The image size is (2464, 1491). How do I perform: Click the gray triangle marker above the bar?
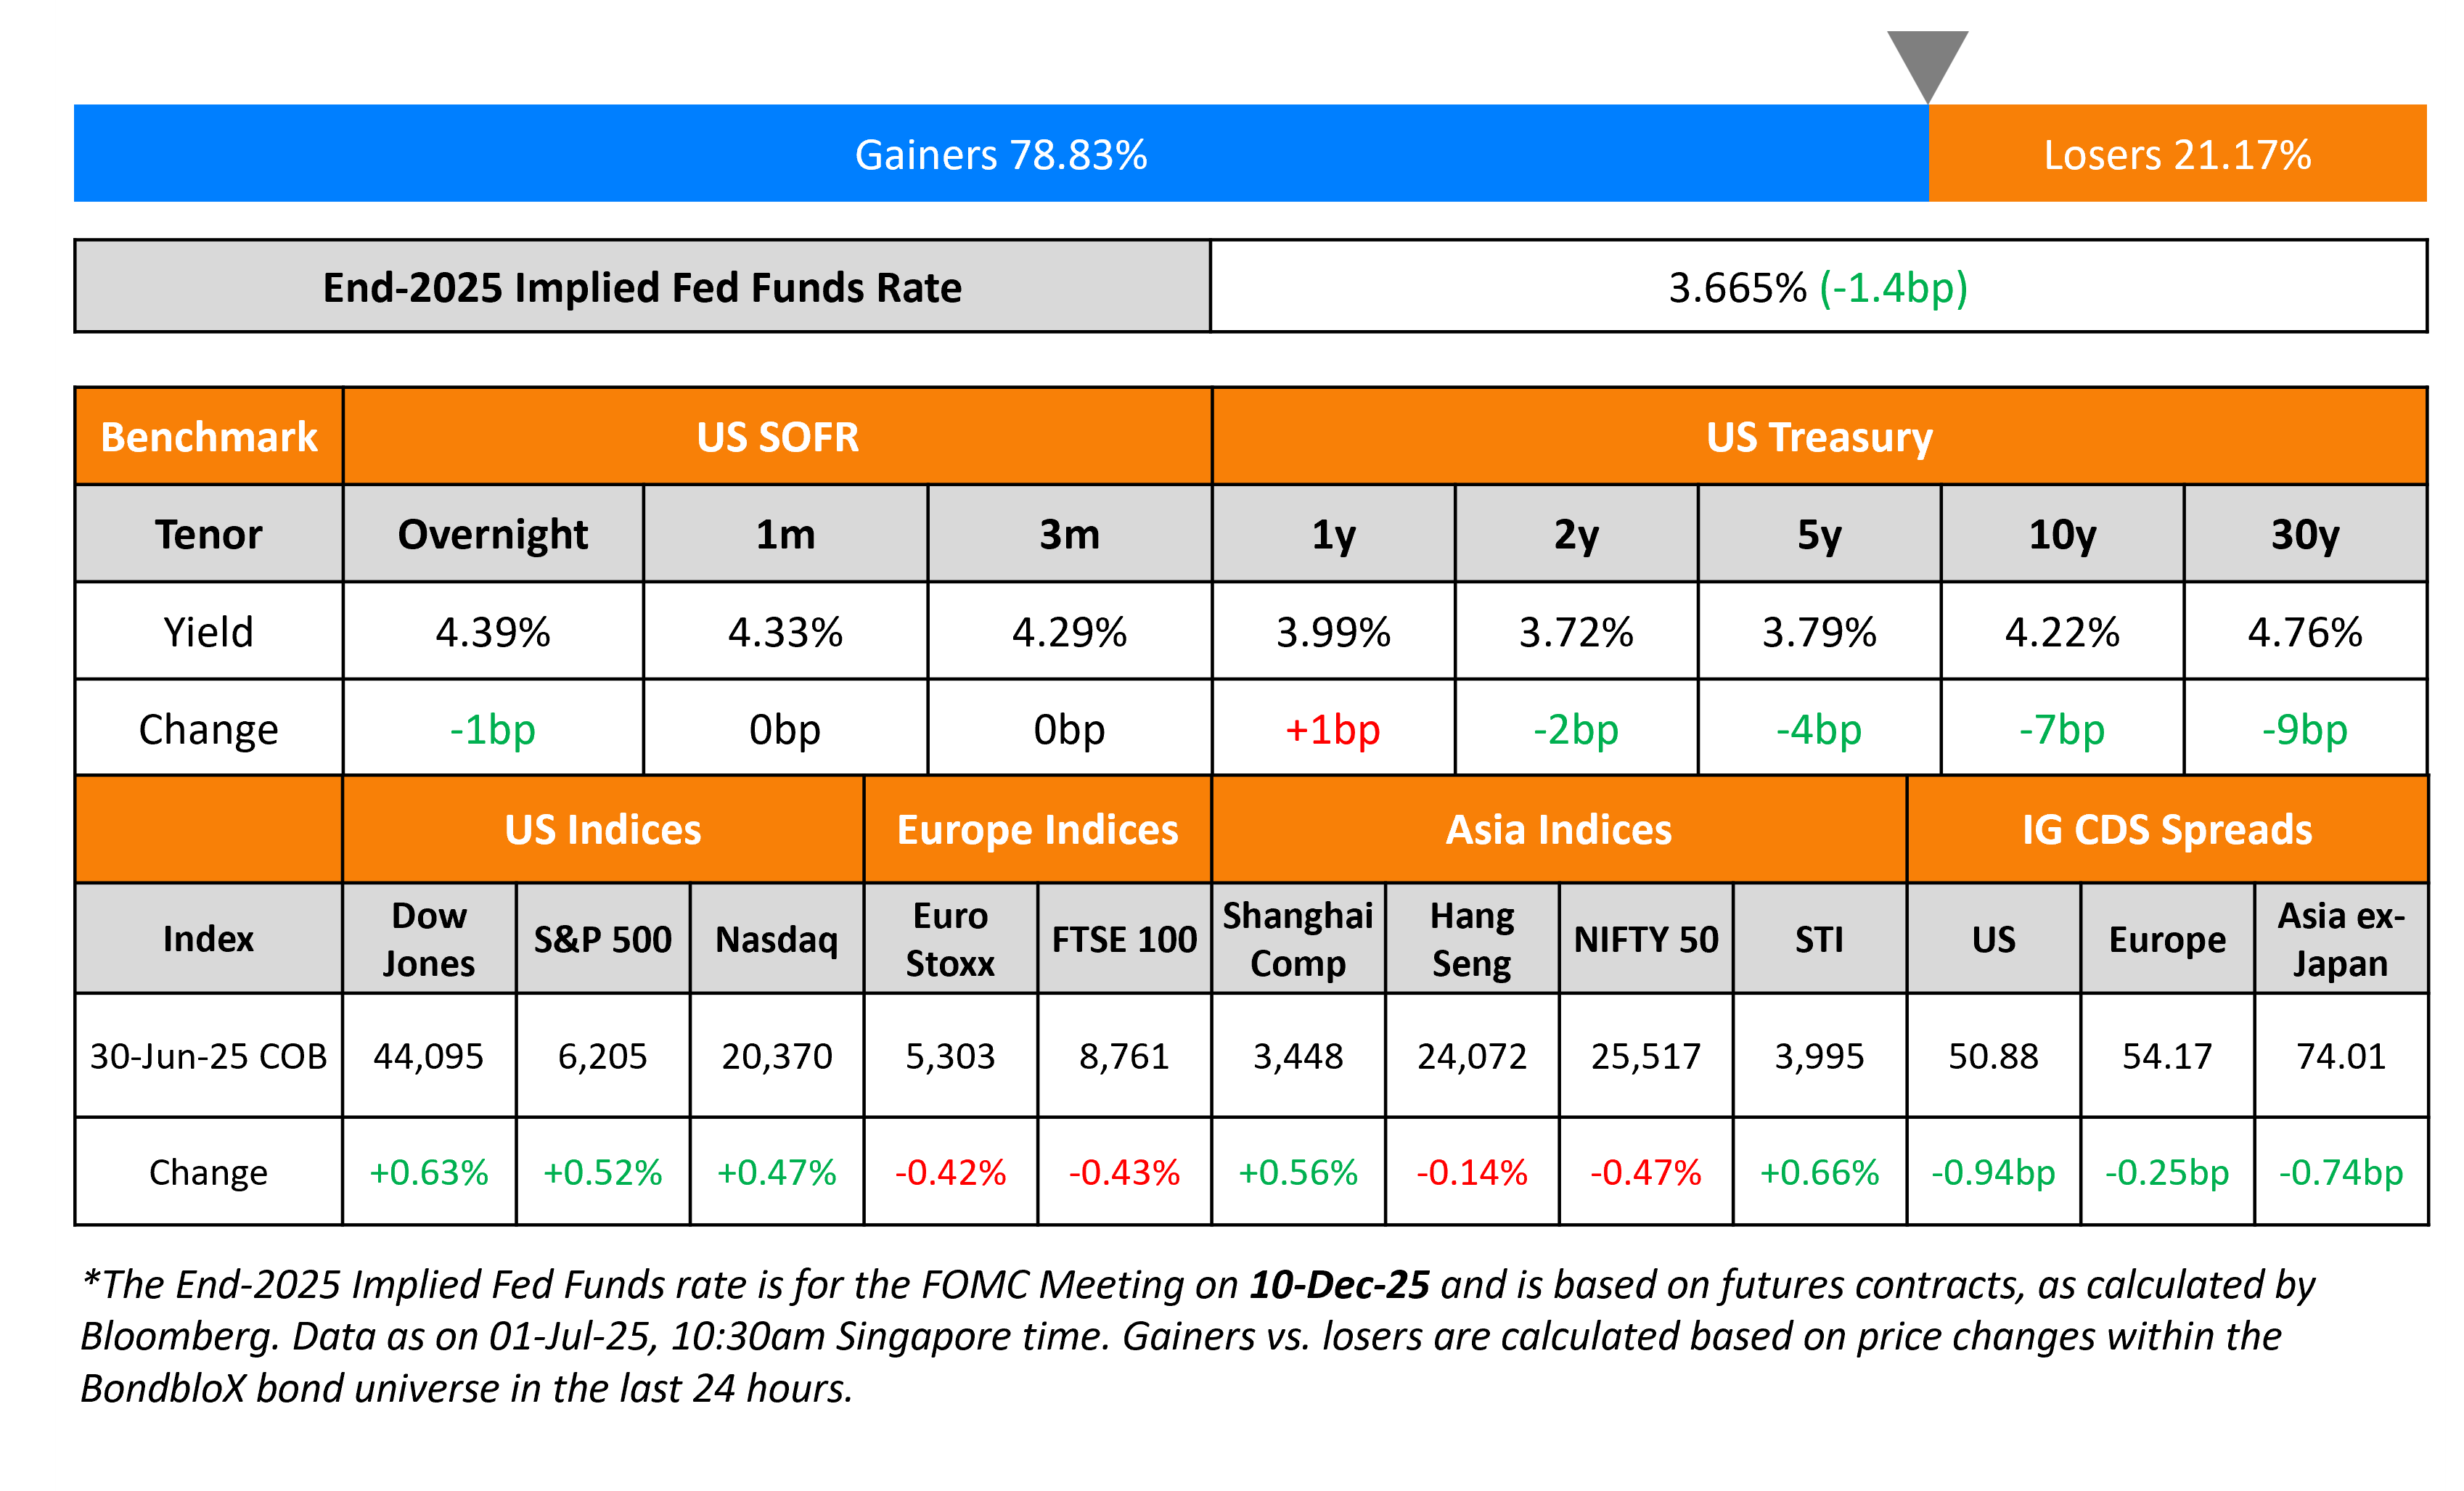(1927, 60)
